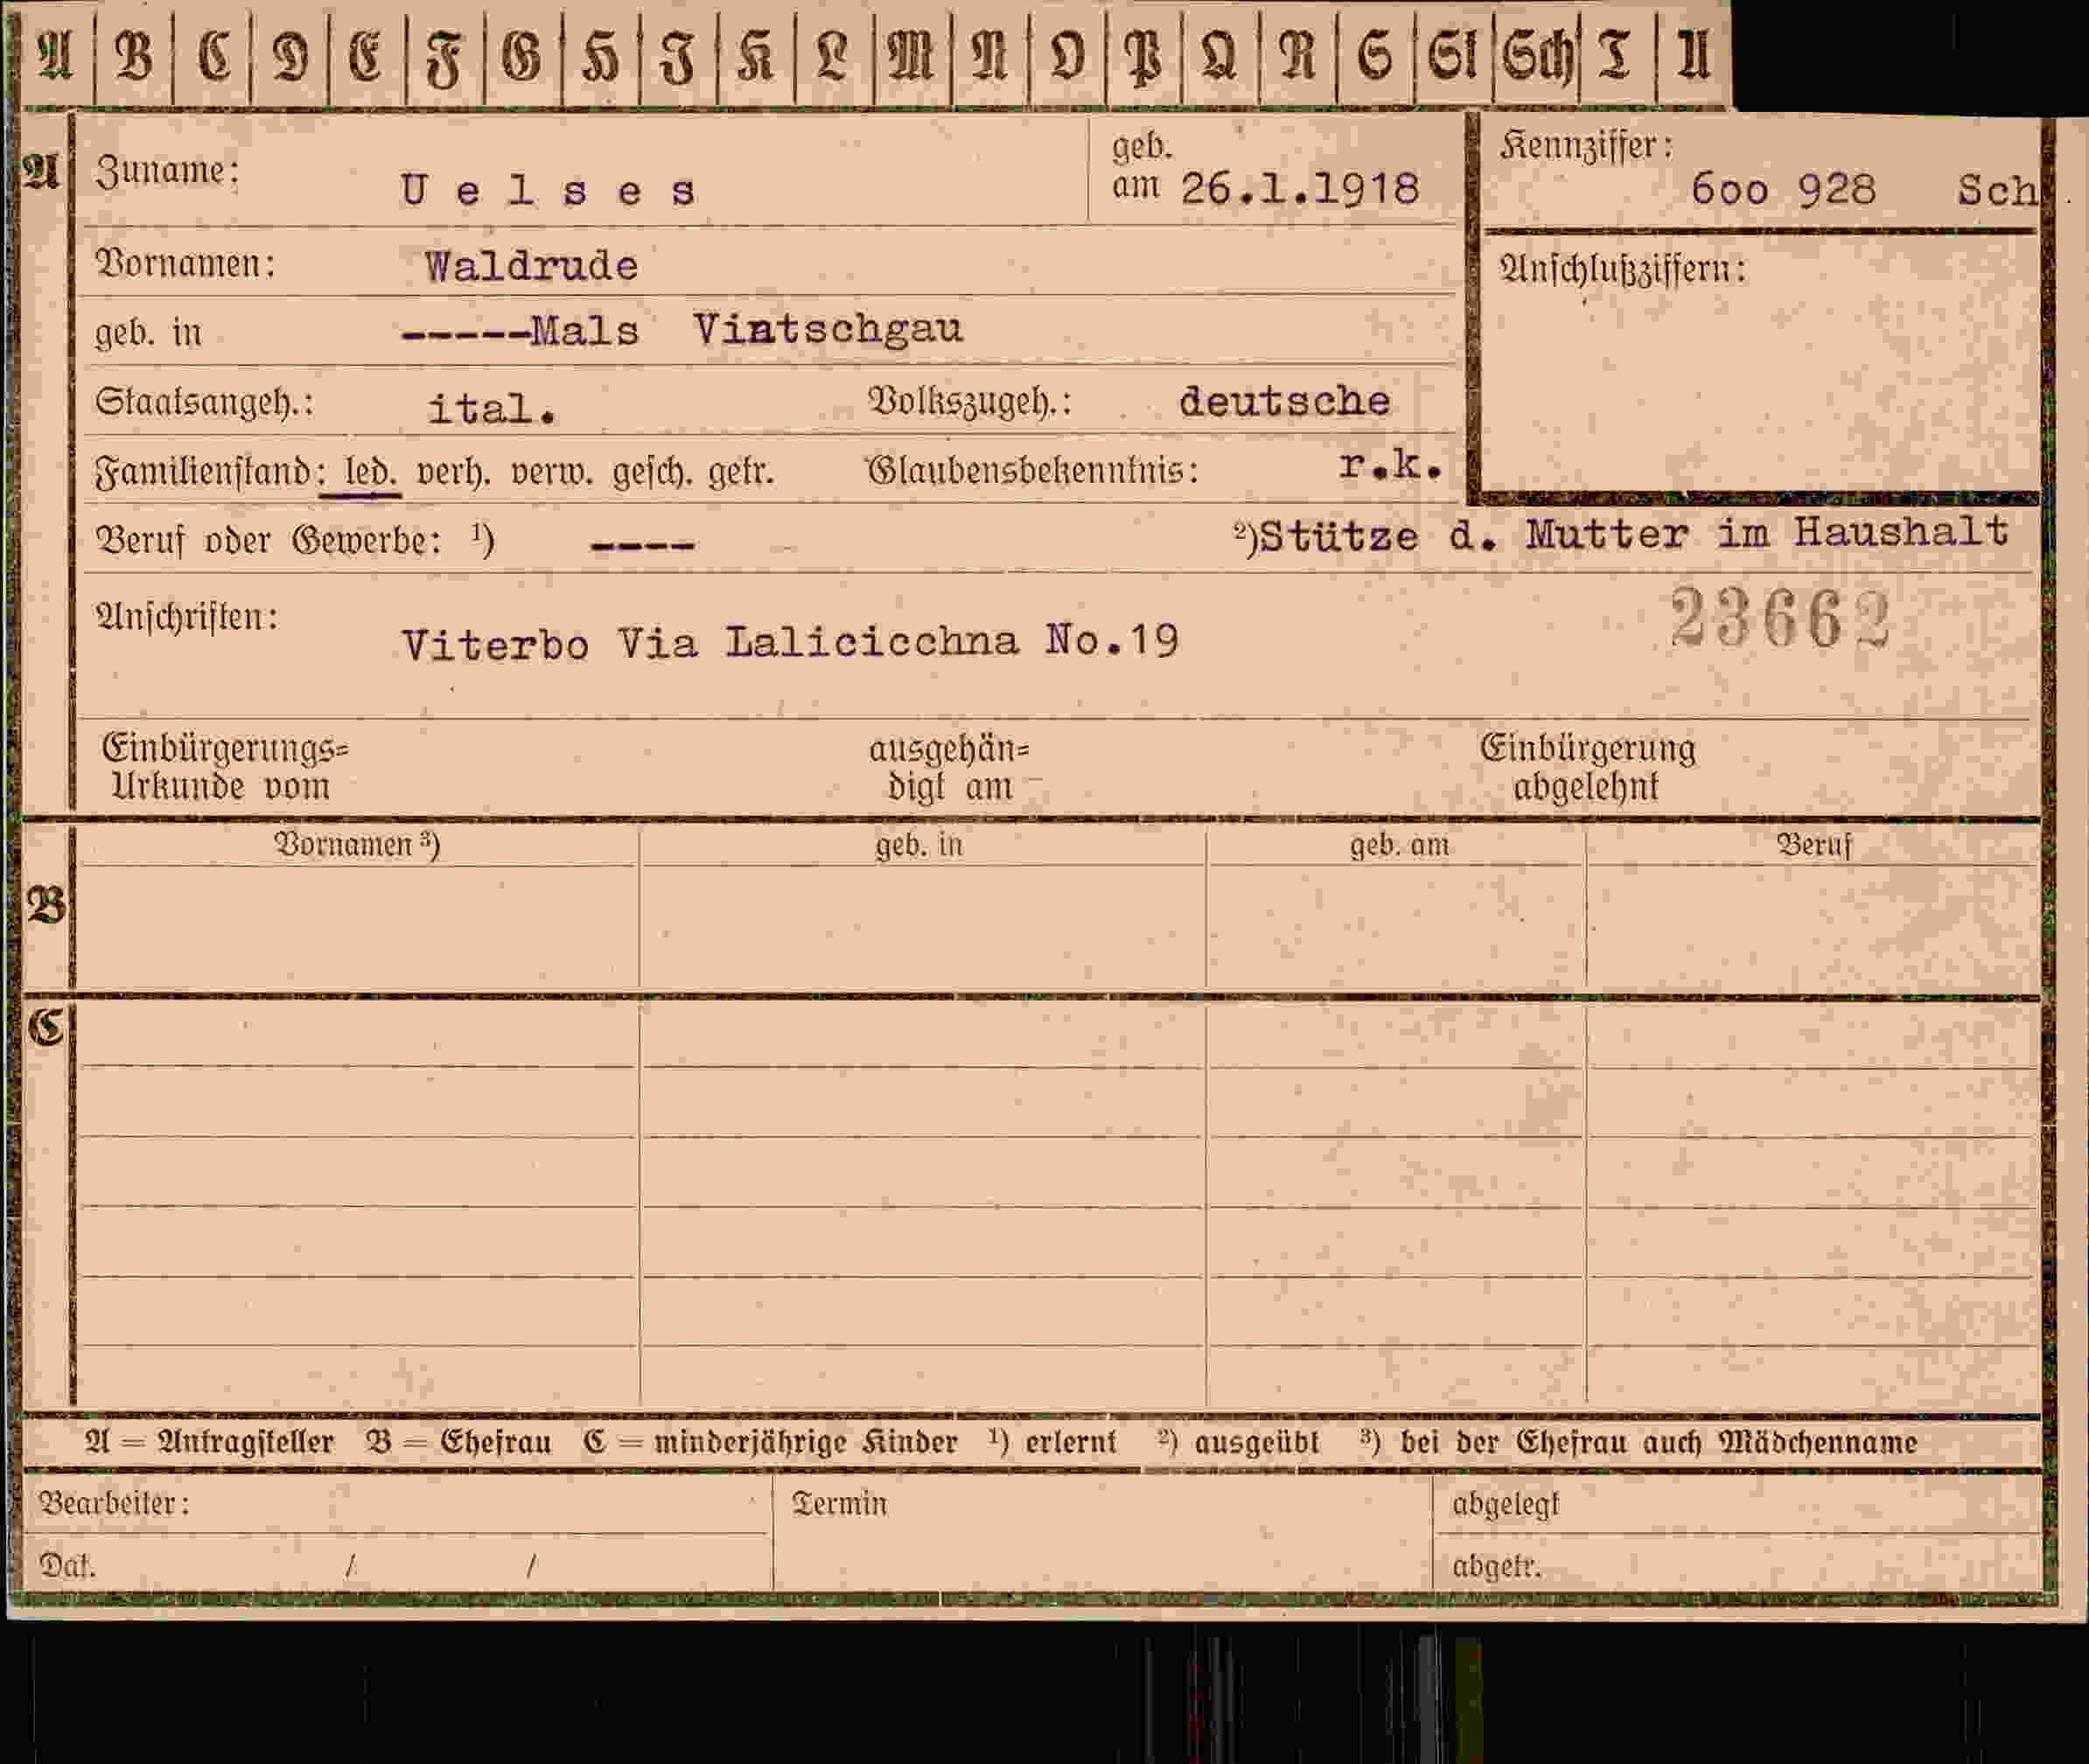Click the ethnicity value 'deutsche'
Viewport: 2089px width, 1764px height.
click(x=1284, y=401)
